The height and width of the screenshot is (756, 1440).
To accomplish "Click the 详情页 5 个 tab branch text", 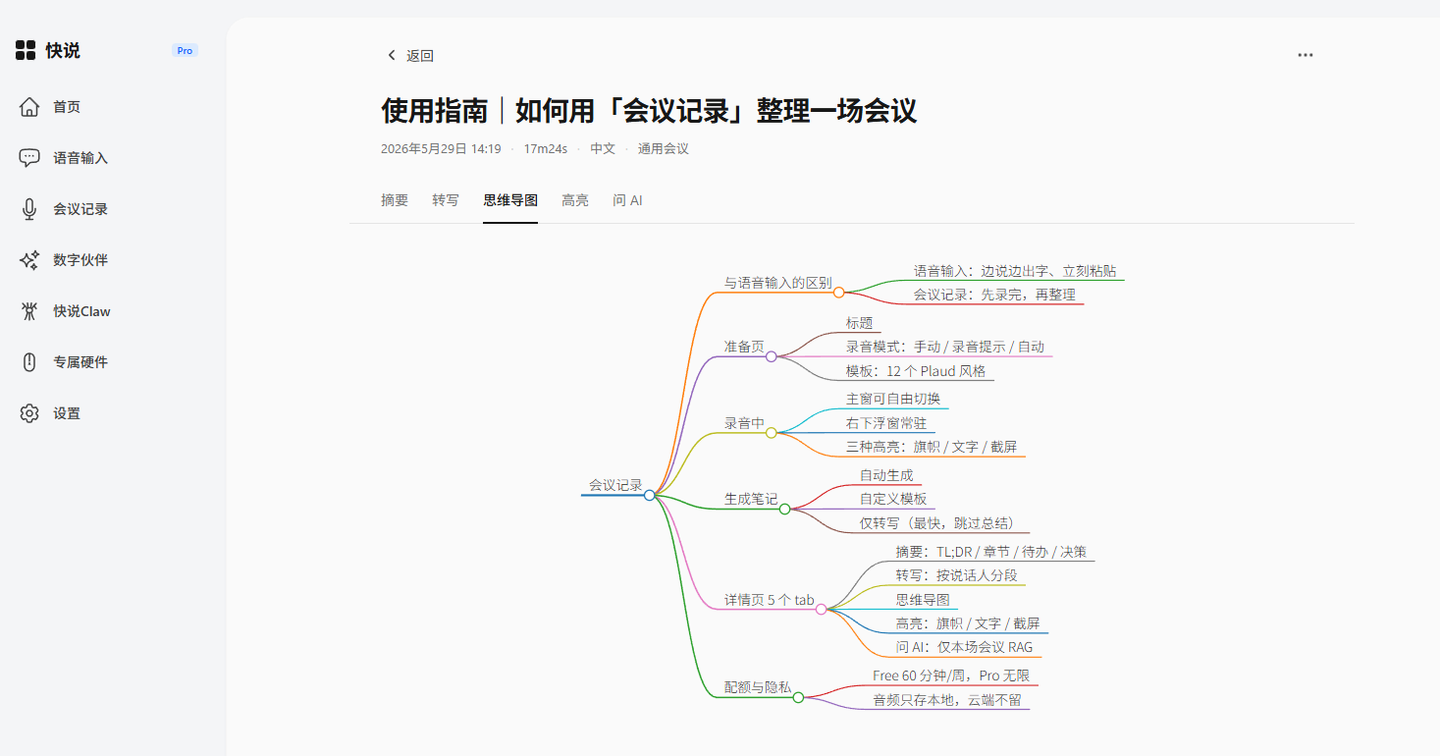I will point(769,601).
